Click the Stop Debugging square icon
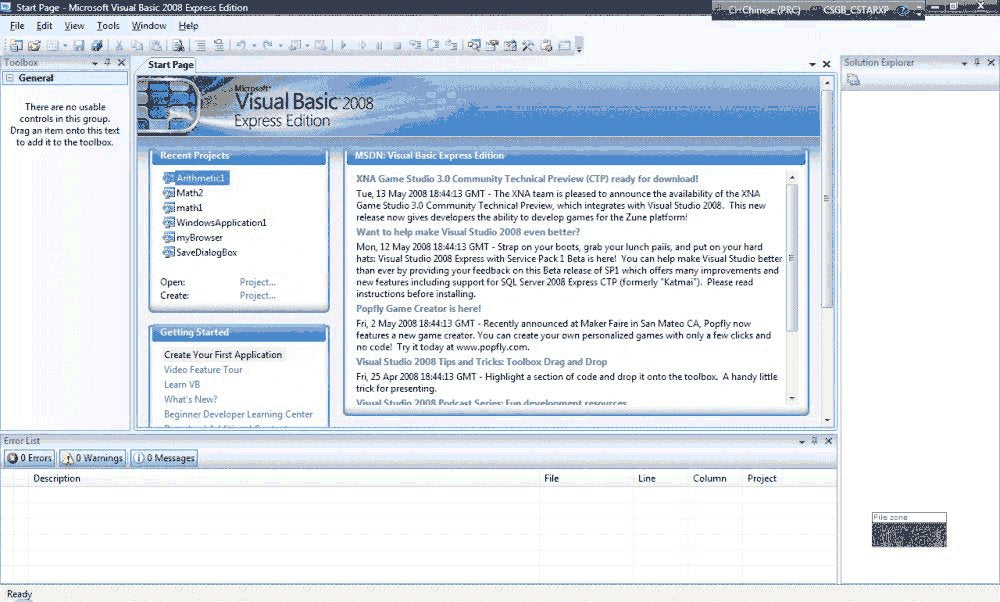This screenshot has height=602, width=1000. point(397,45)
